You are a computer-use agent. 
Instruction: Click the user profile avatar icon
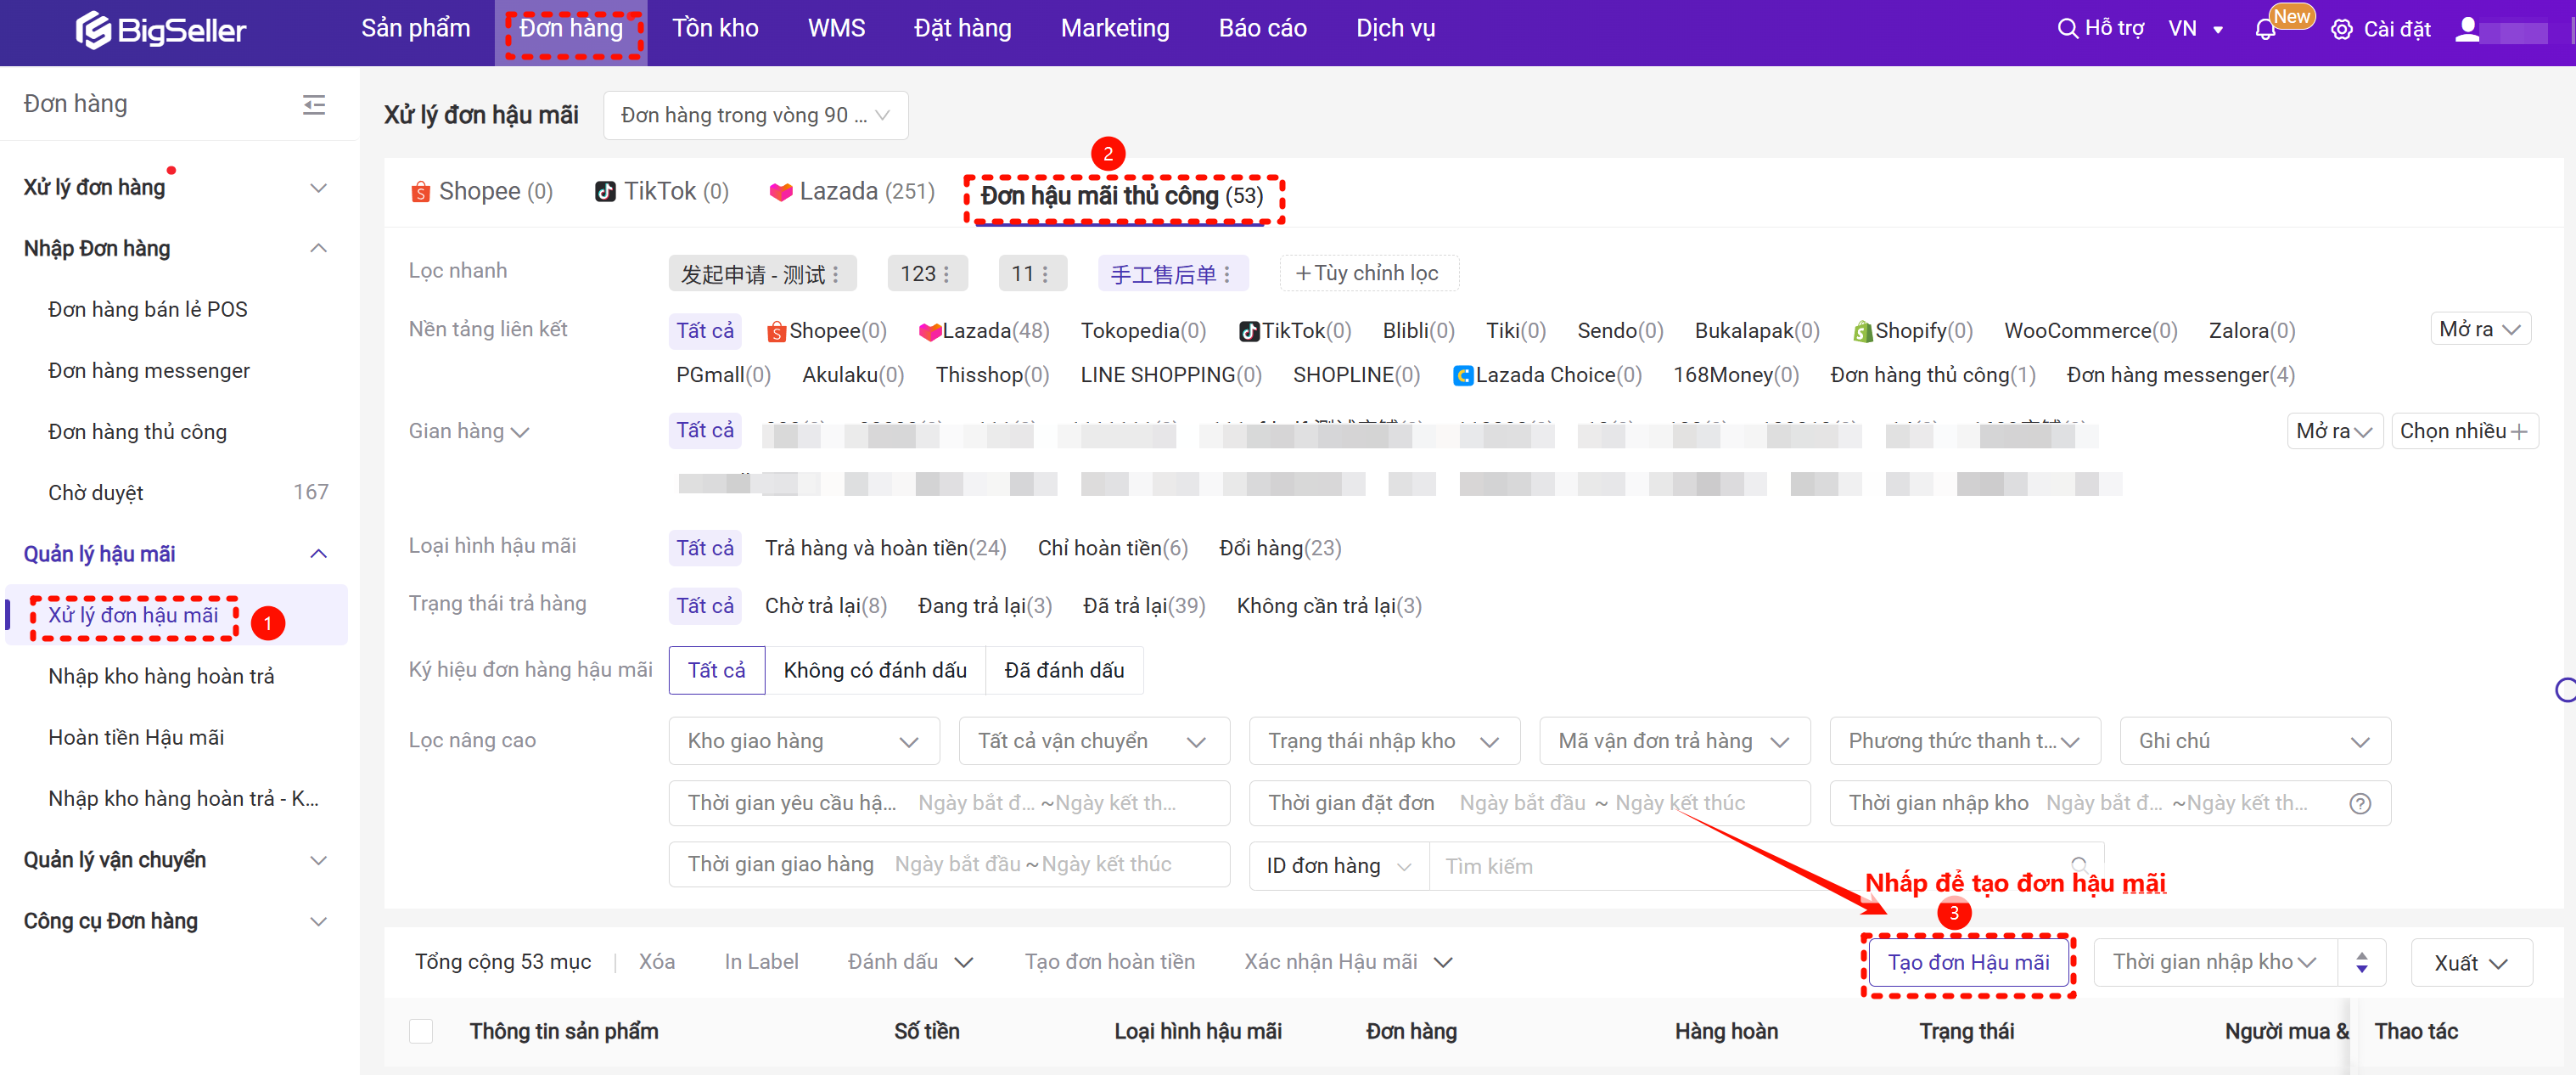tap(2468, 30)
